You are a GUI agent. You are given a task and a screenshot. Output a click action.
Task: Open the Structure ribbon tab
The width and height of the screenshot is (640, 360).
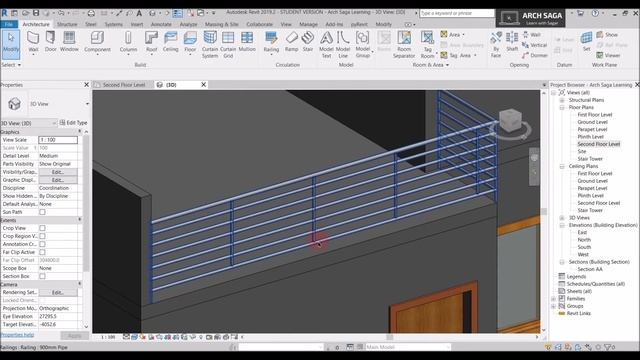[67, 24]
